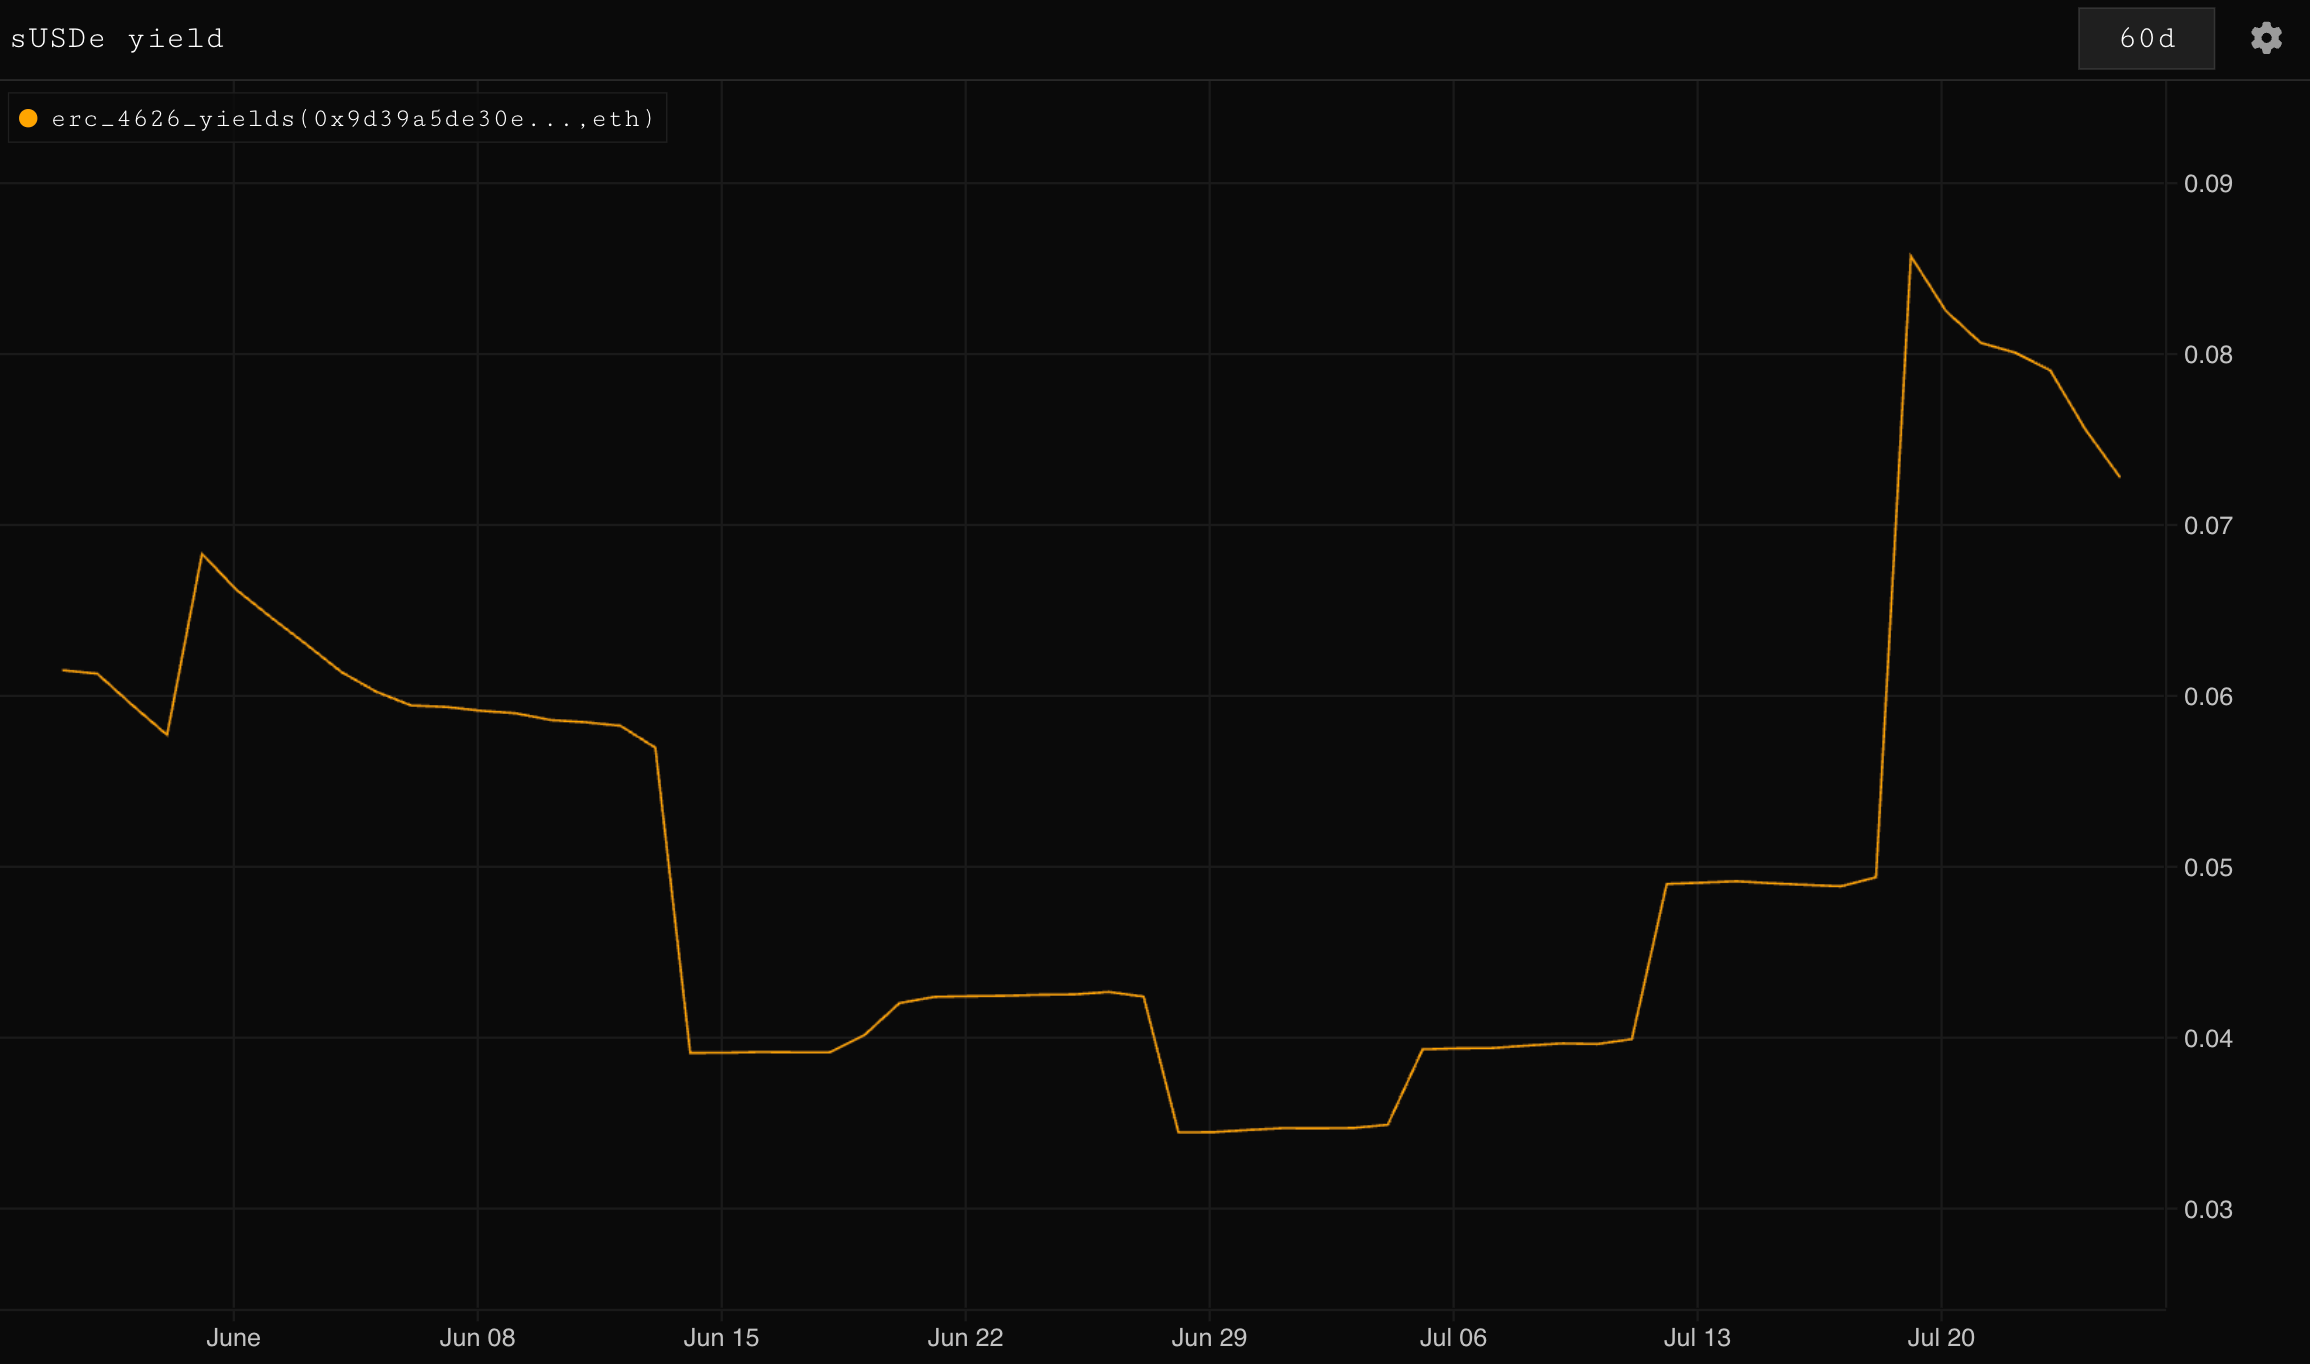This screenshot has height=1364, width=2310.
Task: Click the Jun 15 x-axis label
Action: 721,1337
